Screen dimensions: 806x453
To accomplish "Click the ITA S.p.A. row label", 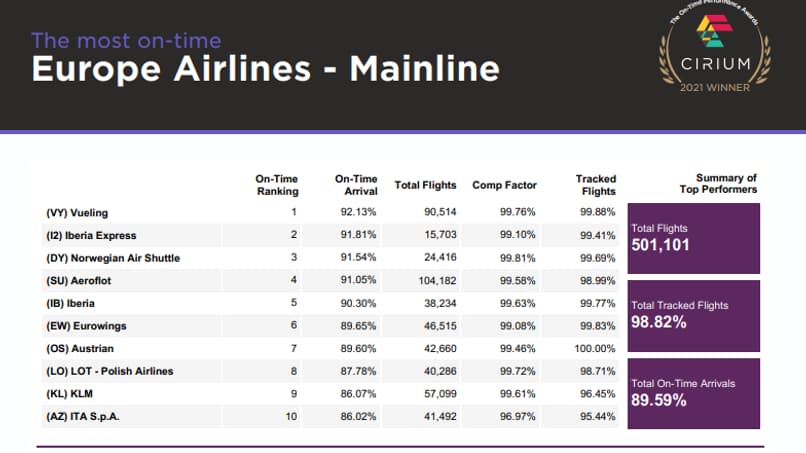I will [x=83, y=416].
